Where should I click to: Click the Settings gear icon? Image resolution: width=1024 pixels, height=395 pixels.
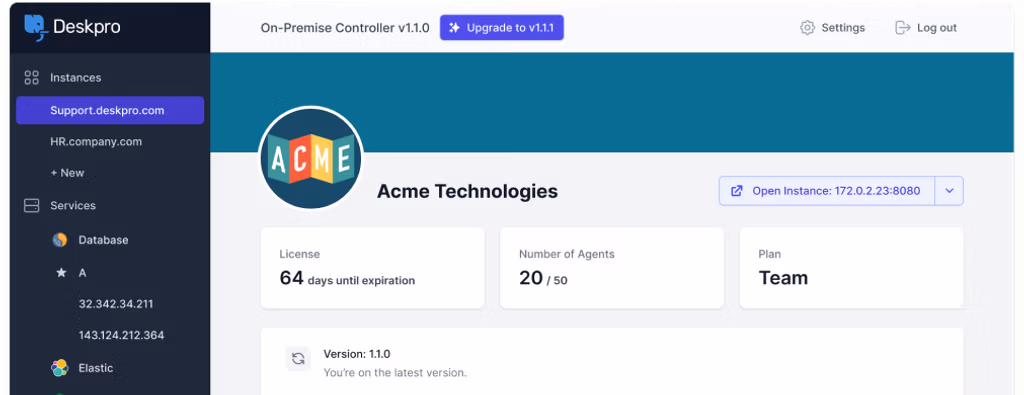[807, 27]
